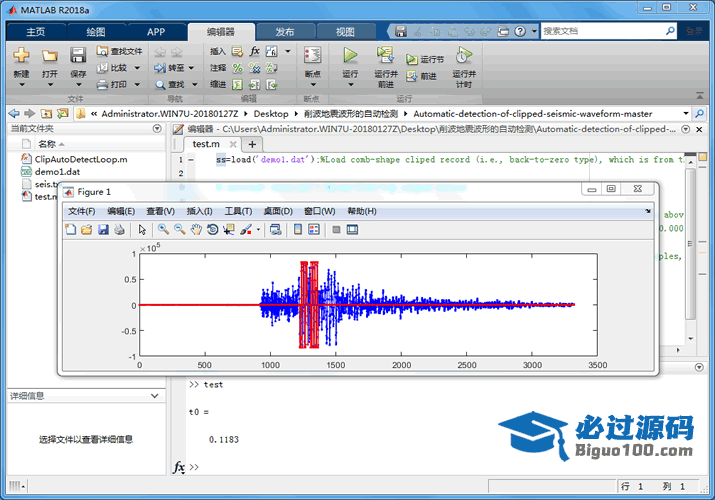This screenshot has width=715, height=500.
Task: Run the script with the green 运行 arrow
Action: [x=350, y=55]
